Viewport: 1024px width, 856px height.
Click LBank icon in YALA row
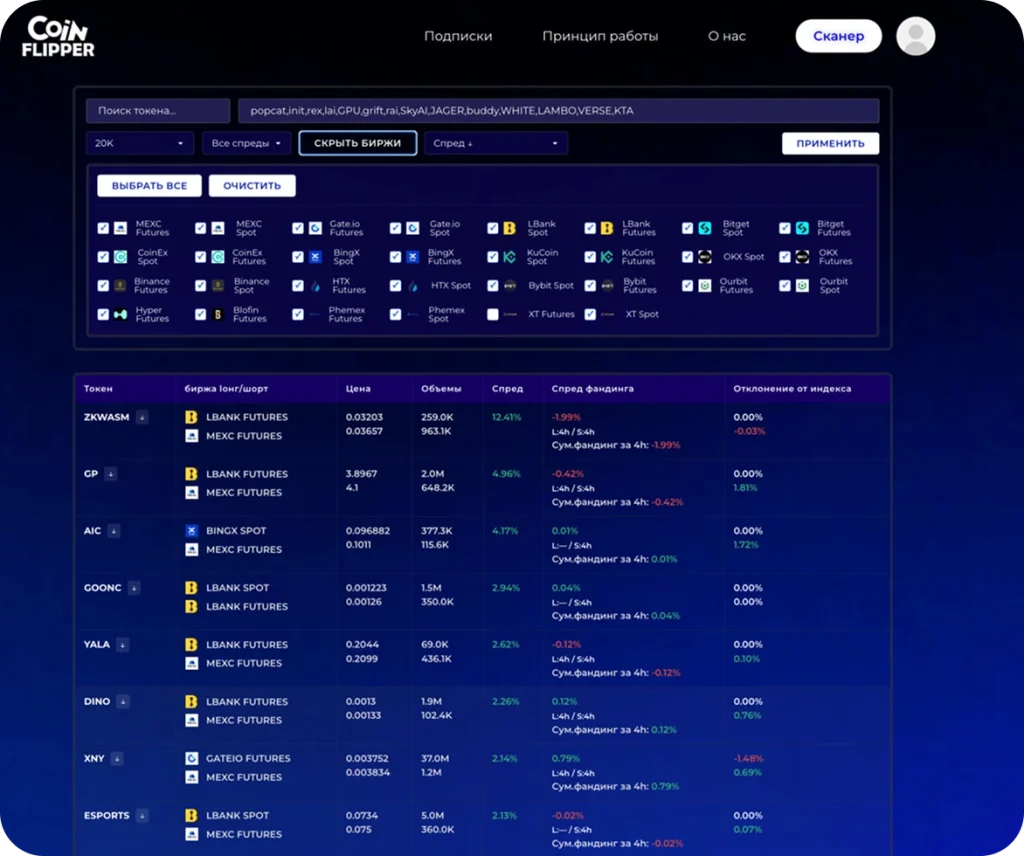[x=191, y=644]
